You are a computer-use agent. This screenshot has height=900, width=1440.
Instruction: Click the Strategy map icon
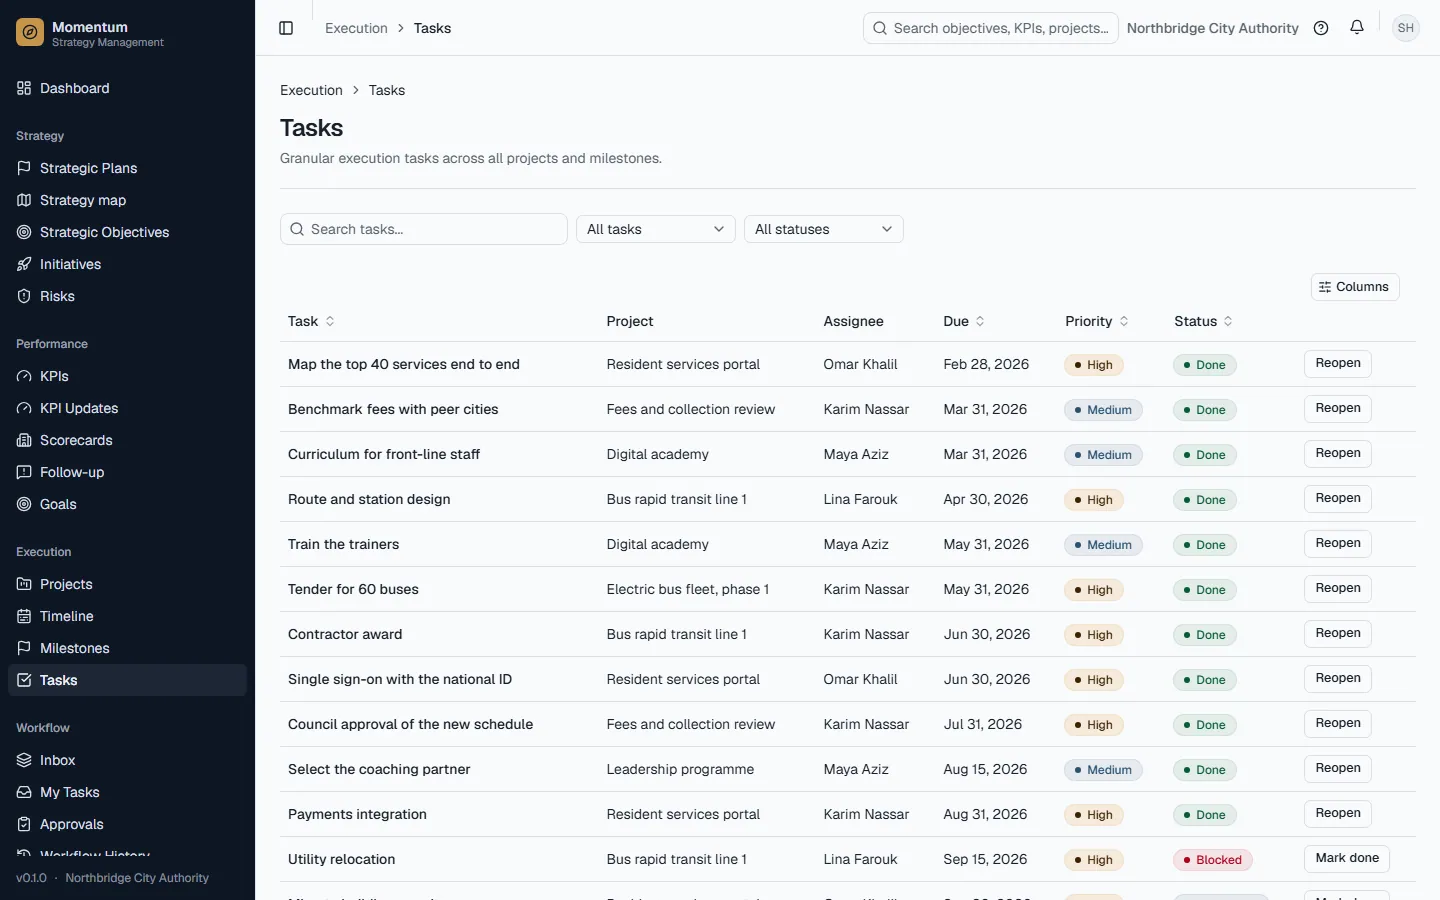(x=24, y=200)
